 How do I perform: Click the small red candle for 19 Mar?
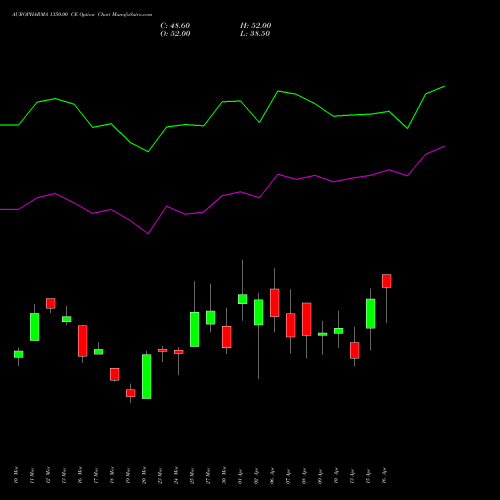[x=131, y=393]
